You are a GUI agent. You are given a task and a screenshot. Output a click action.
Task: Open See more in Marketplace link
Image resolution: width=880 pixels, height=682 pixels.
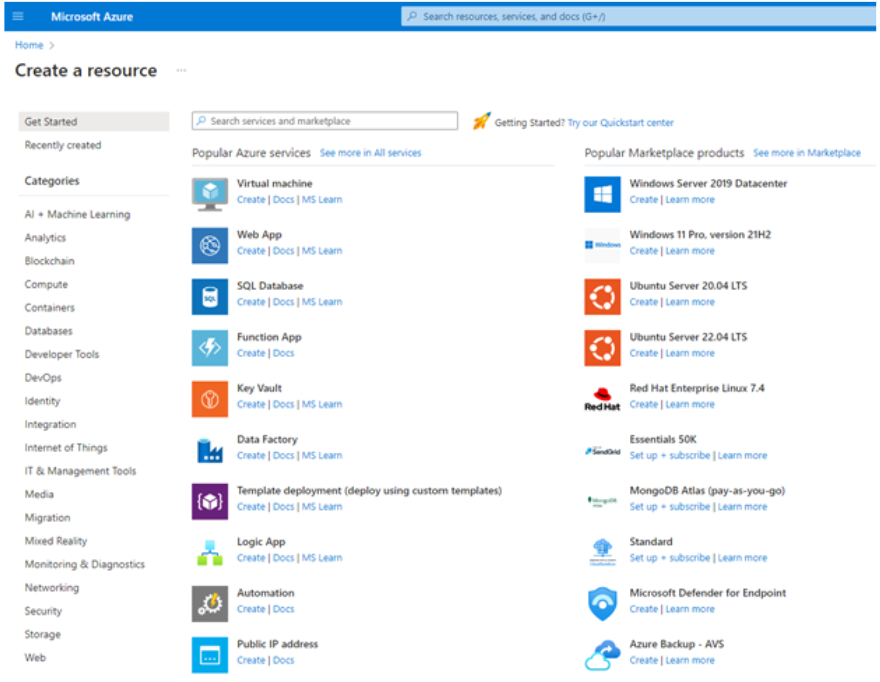tap(806, 153)
